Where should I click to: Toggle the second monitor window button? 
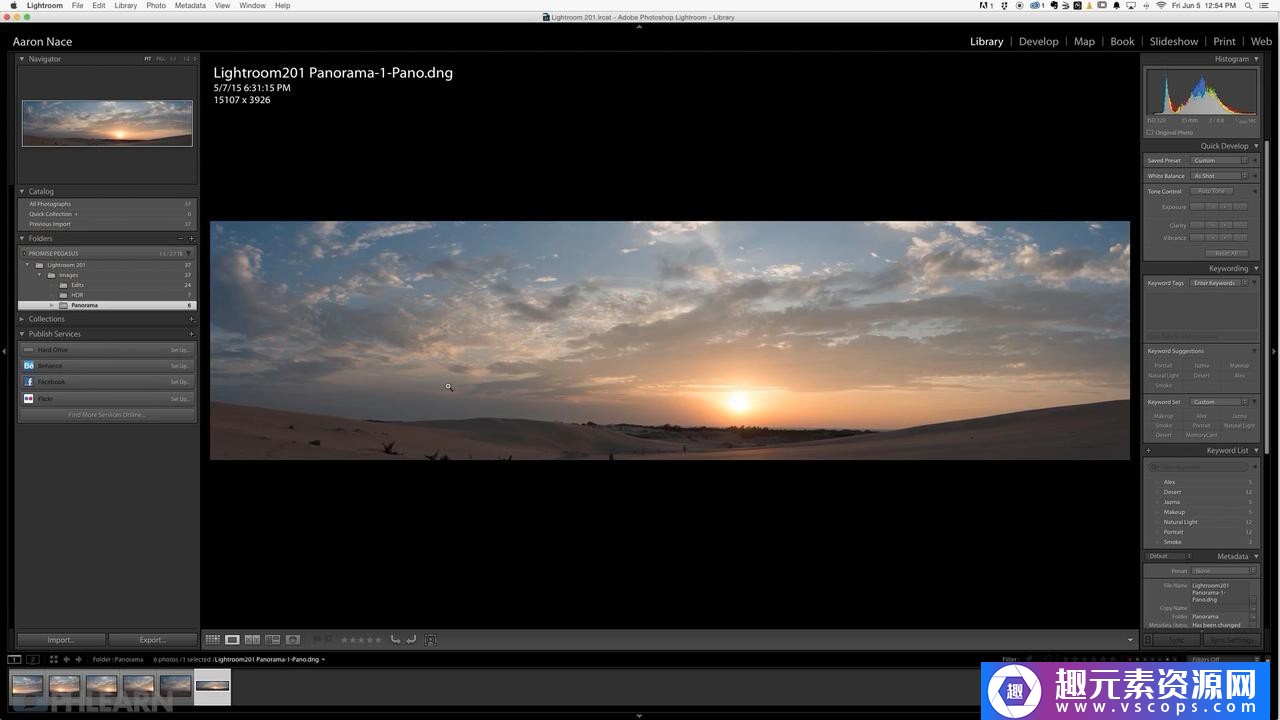33,660
